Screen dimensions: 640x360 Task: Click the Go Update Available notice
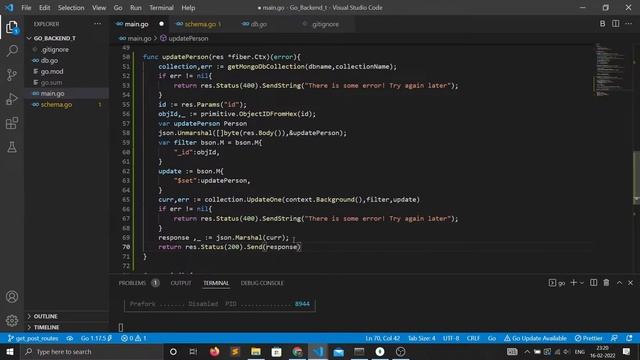(x=535, y=338)
